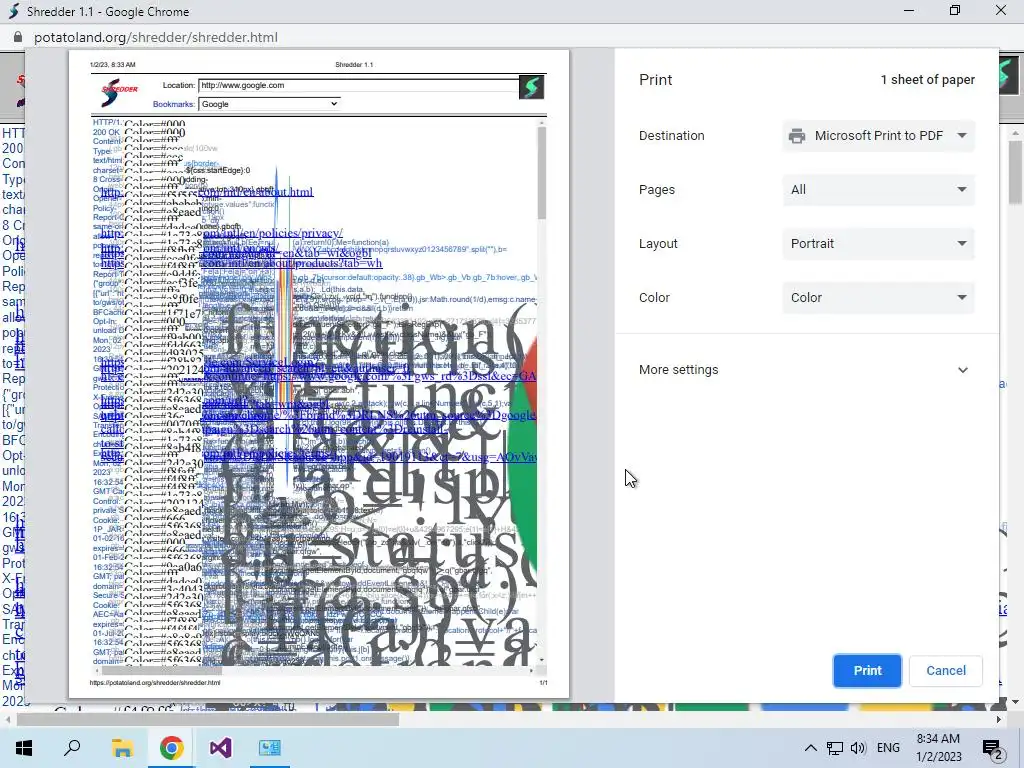1024x768 pixels.
Task: Click the Shredder icon in Chrome title bar
Action: click(x=13, y=11)
